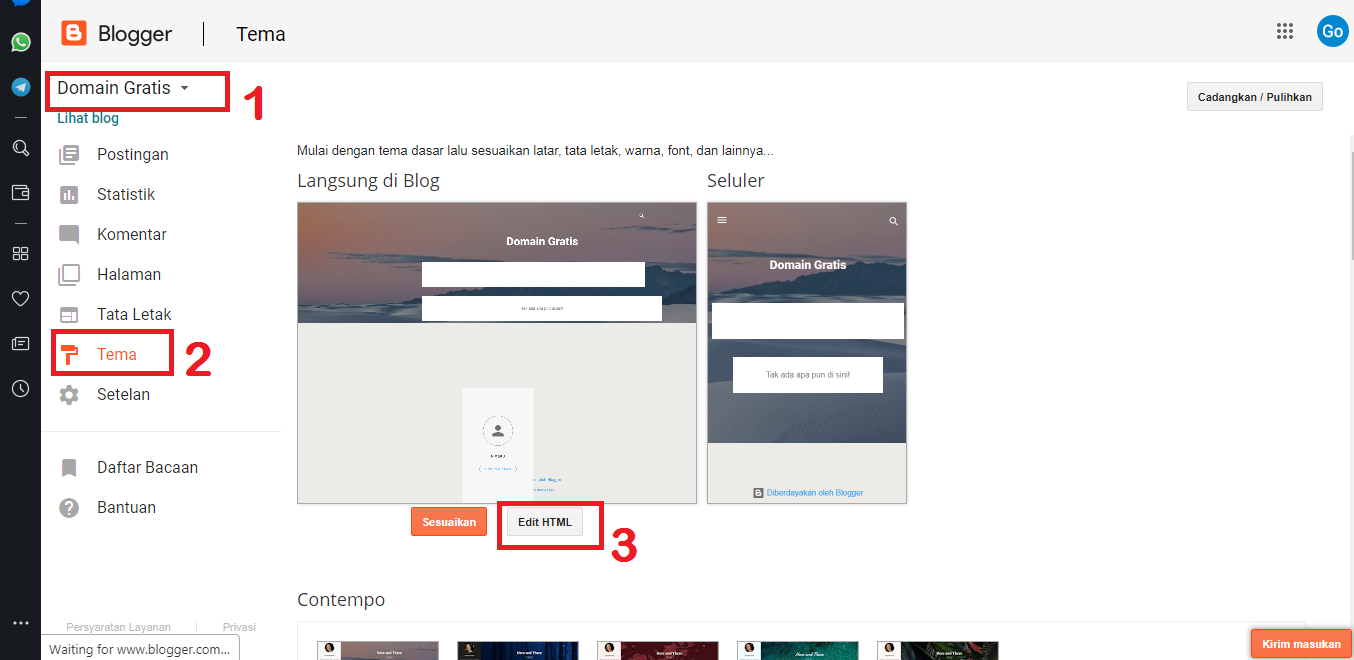Click the Tema page title
The height and width of the screenshot is (660, 1354).
tap(261, 34)
